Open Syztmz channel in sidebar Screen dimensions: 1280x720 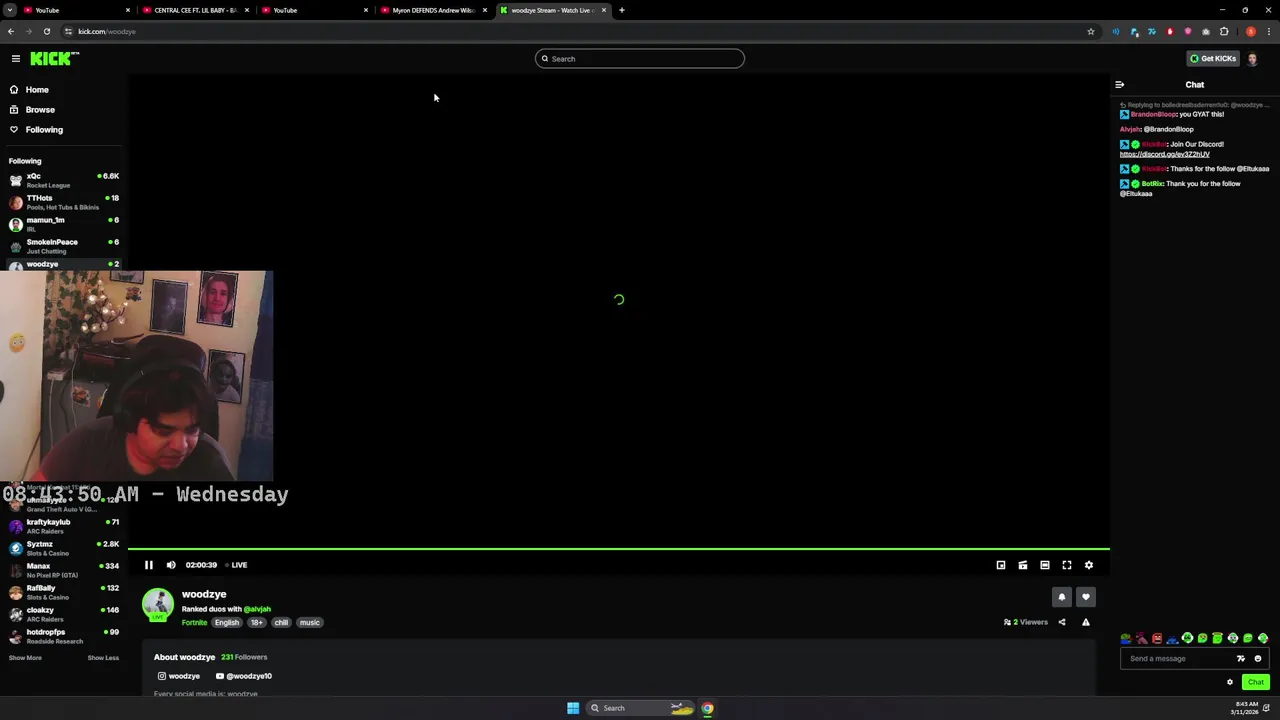pos(64,548)
